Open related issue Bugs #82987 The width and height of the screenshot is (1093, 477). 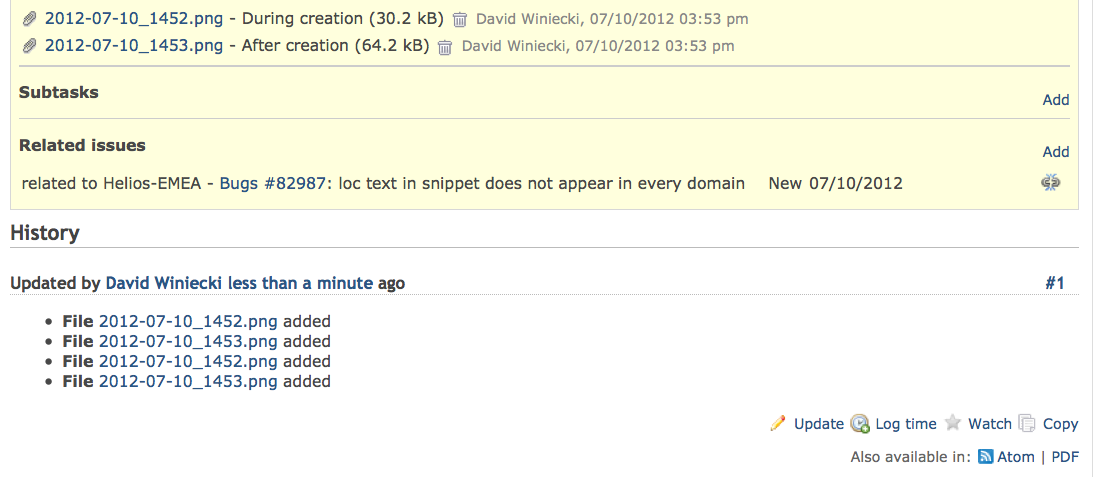[273, 183]
